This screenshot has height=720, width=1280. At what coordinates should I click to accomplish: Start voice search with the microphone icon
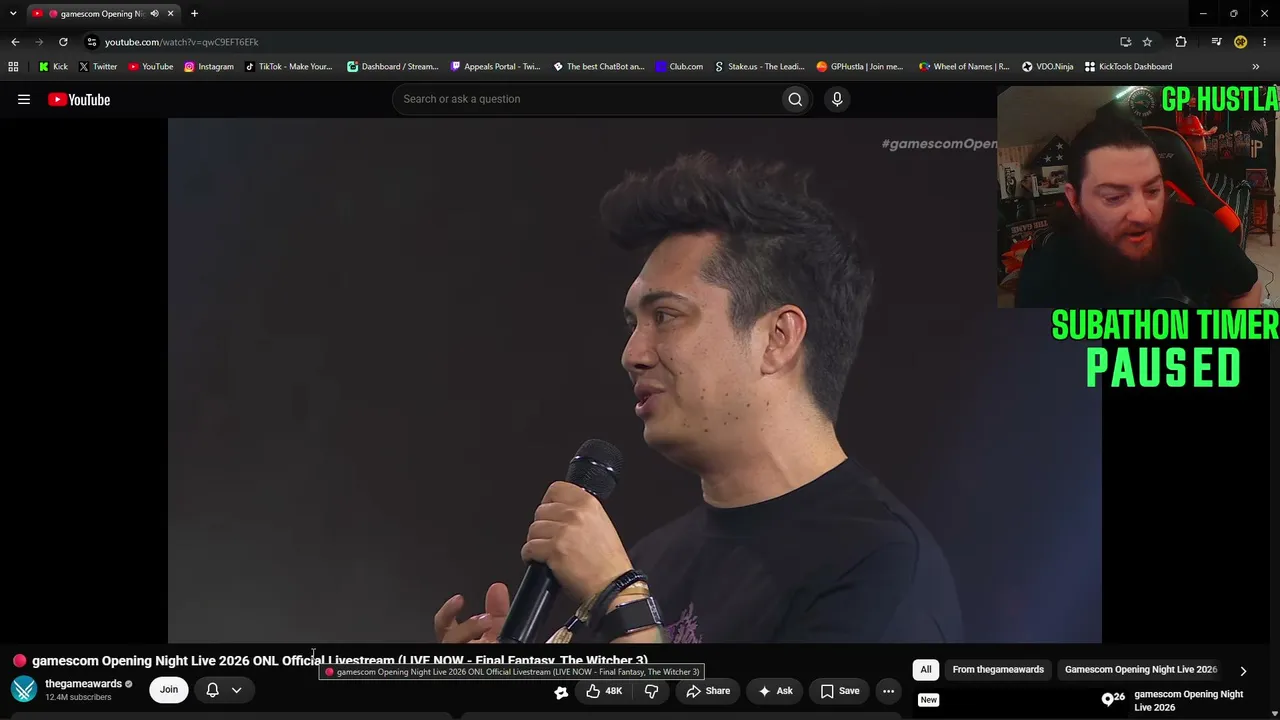pyautogui.click(x=837, y=99)
